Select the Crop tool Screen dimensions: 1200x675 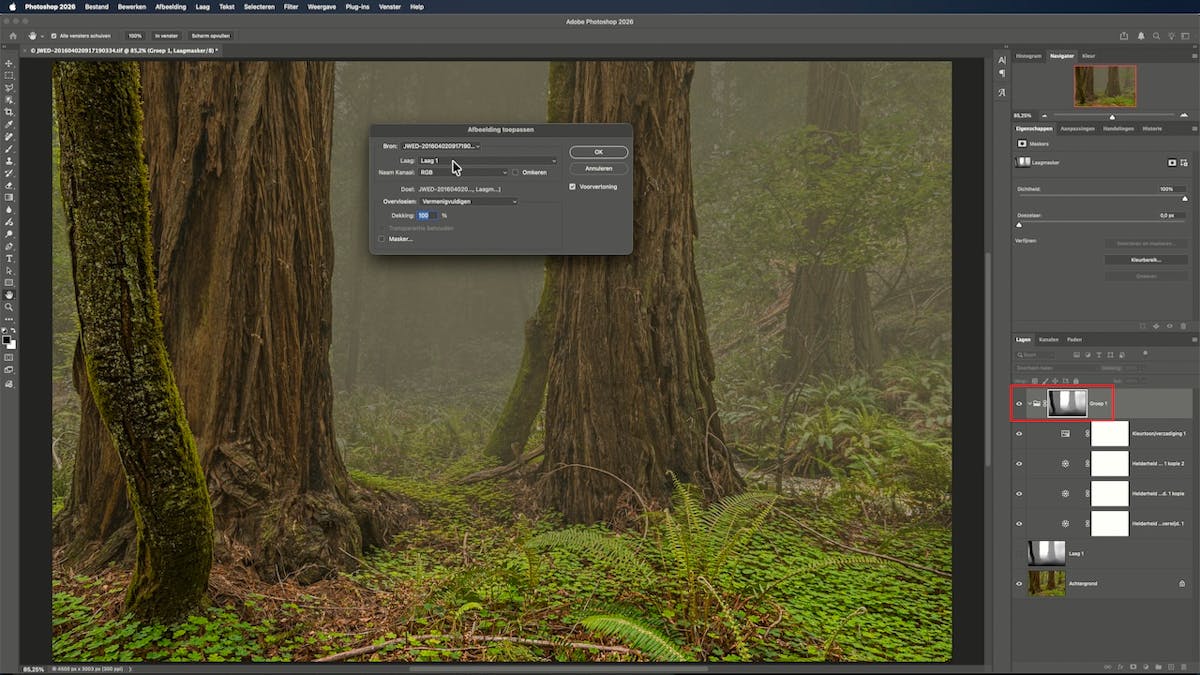[x=9, y=112]
